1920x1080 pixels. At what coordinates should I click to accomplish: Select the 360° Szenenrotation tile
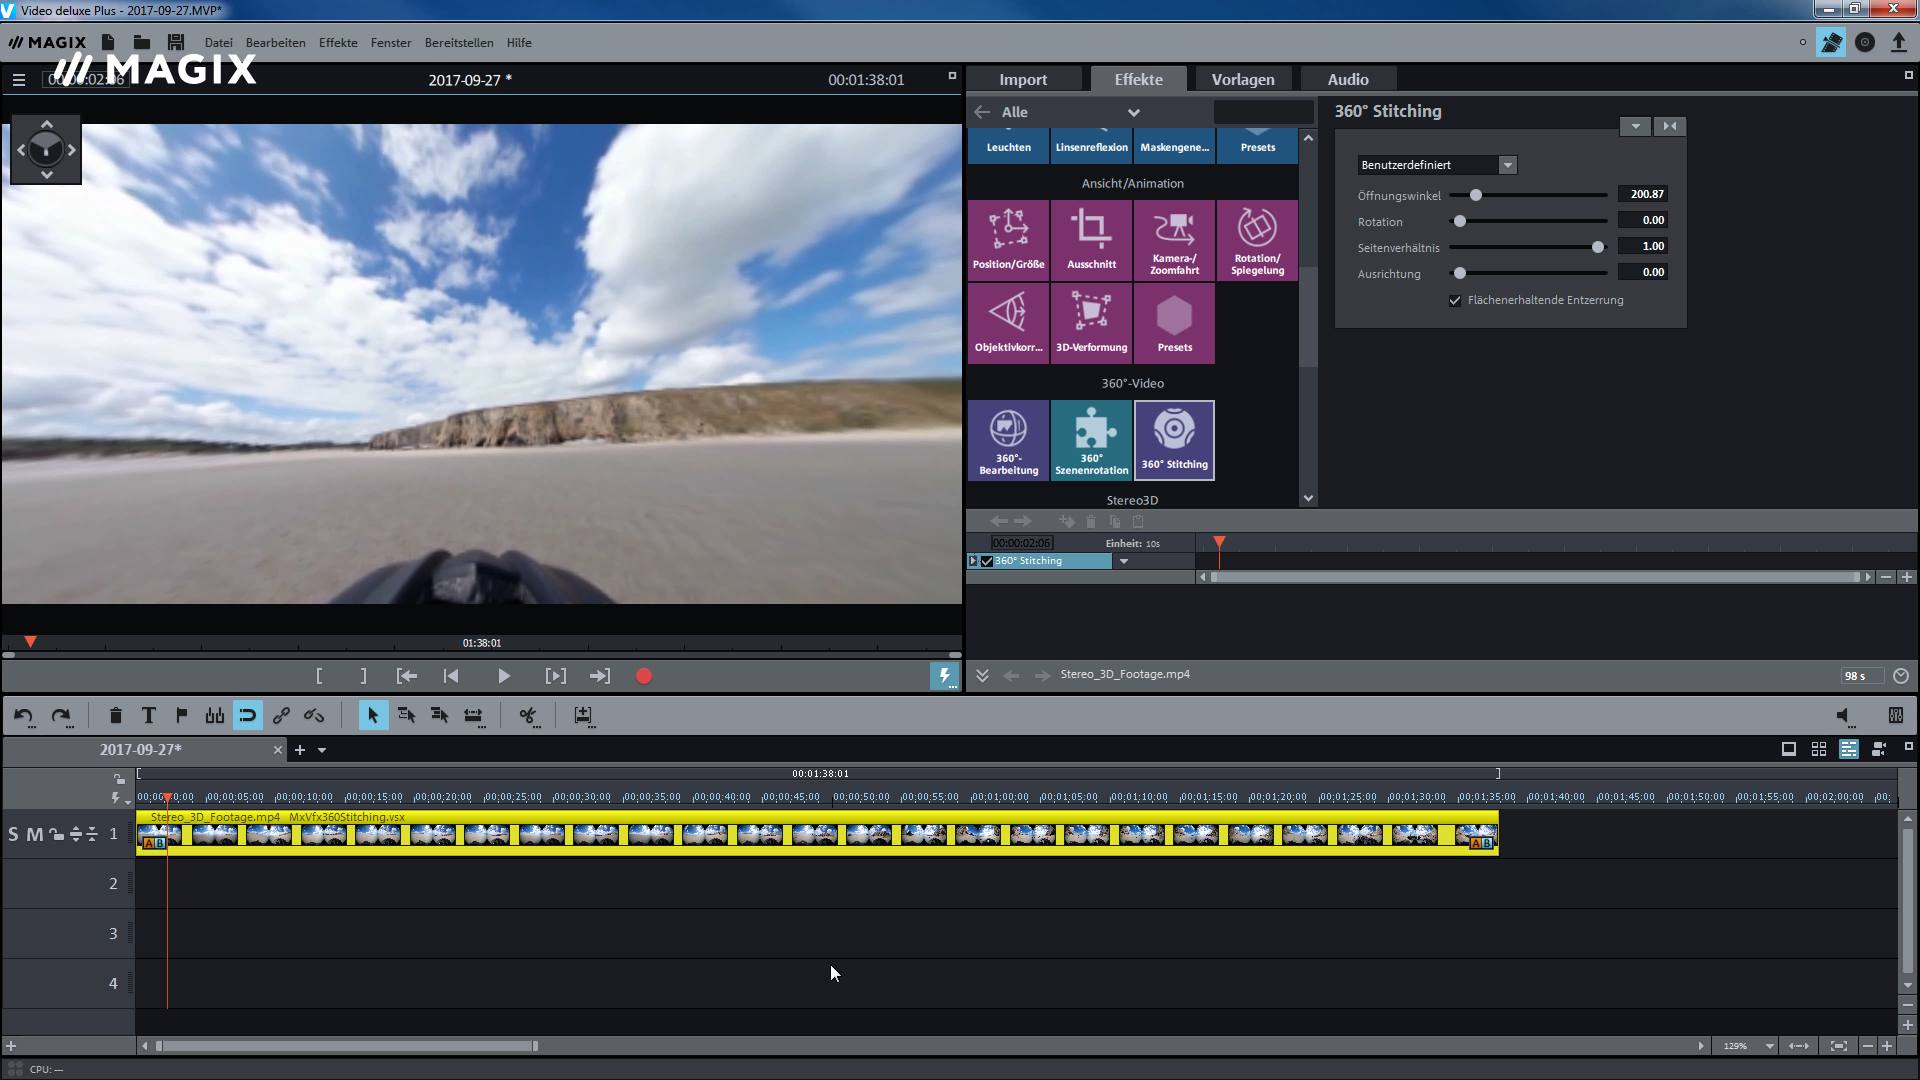point(1091,440)
